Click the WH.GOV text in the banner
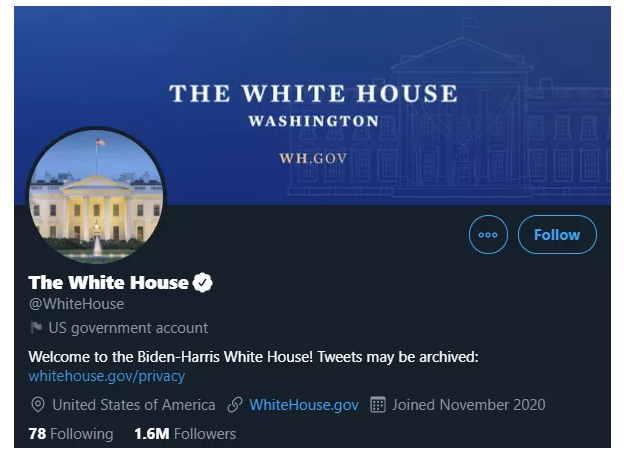This screenshot has width=624, height=466. tap(313, 158)
